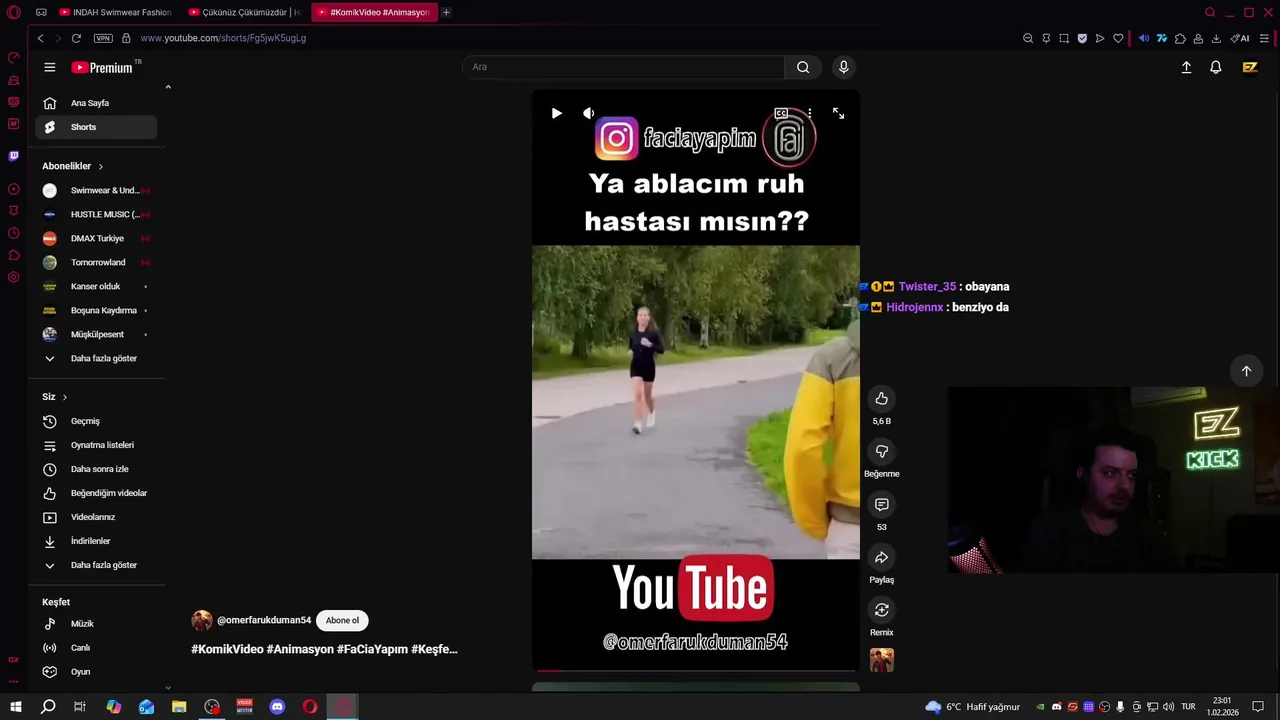Open Daha sonra izle list

[96, 469]
